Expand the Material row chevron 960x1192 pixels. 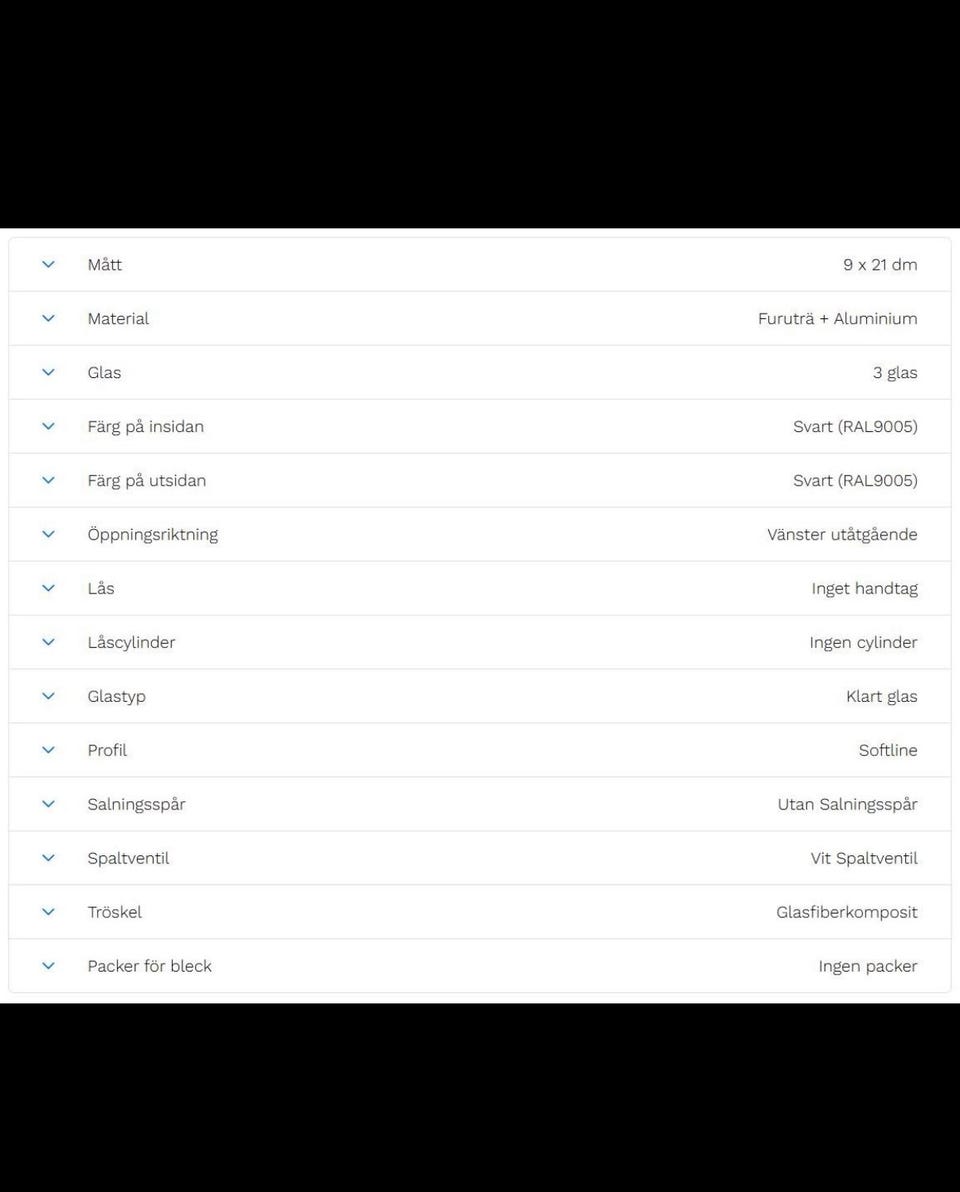point(48,319)
